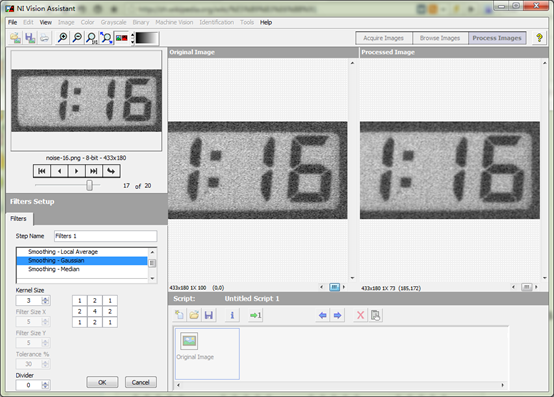Click the Cancel button

pyautogui.click(x=141, y=382)
